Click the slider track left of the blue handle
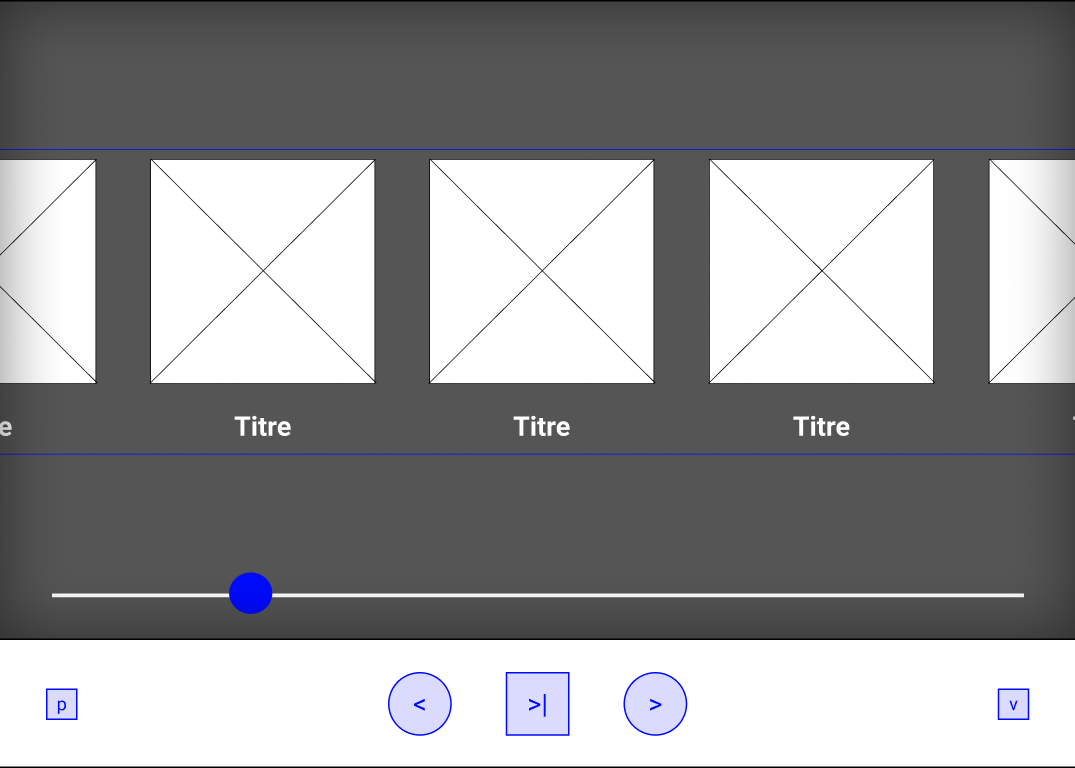This screenshot has height=768, width=1075. pyautogui.click(x=140, y=595)
